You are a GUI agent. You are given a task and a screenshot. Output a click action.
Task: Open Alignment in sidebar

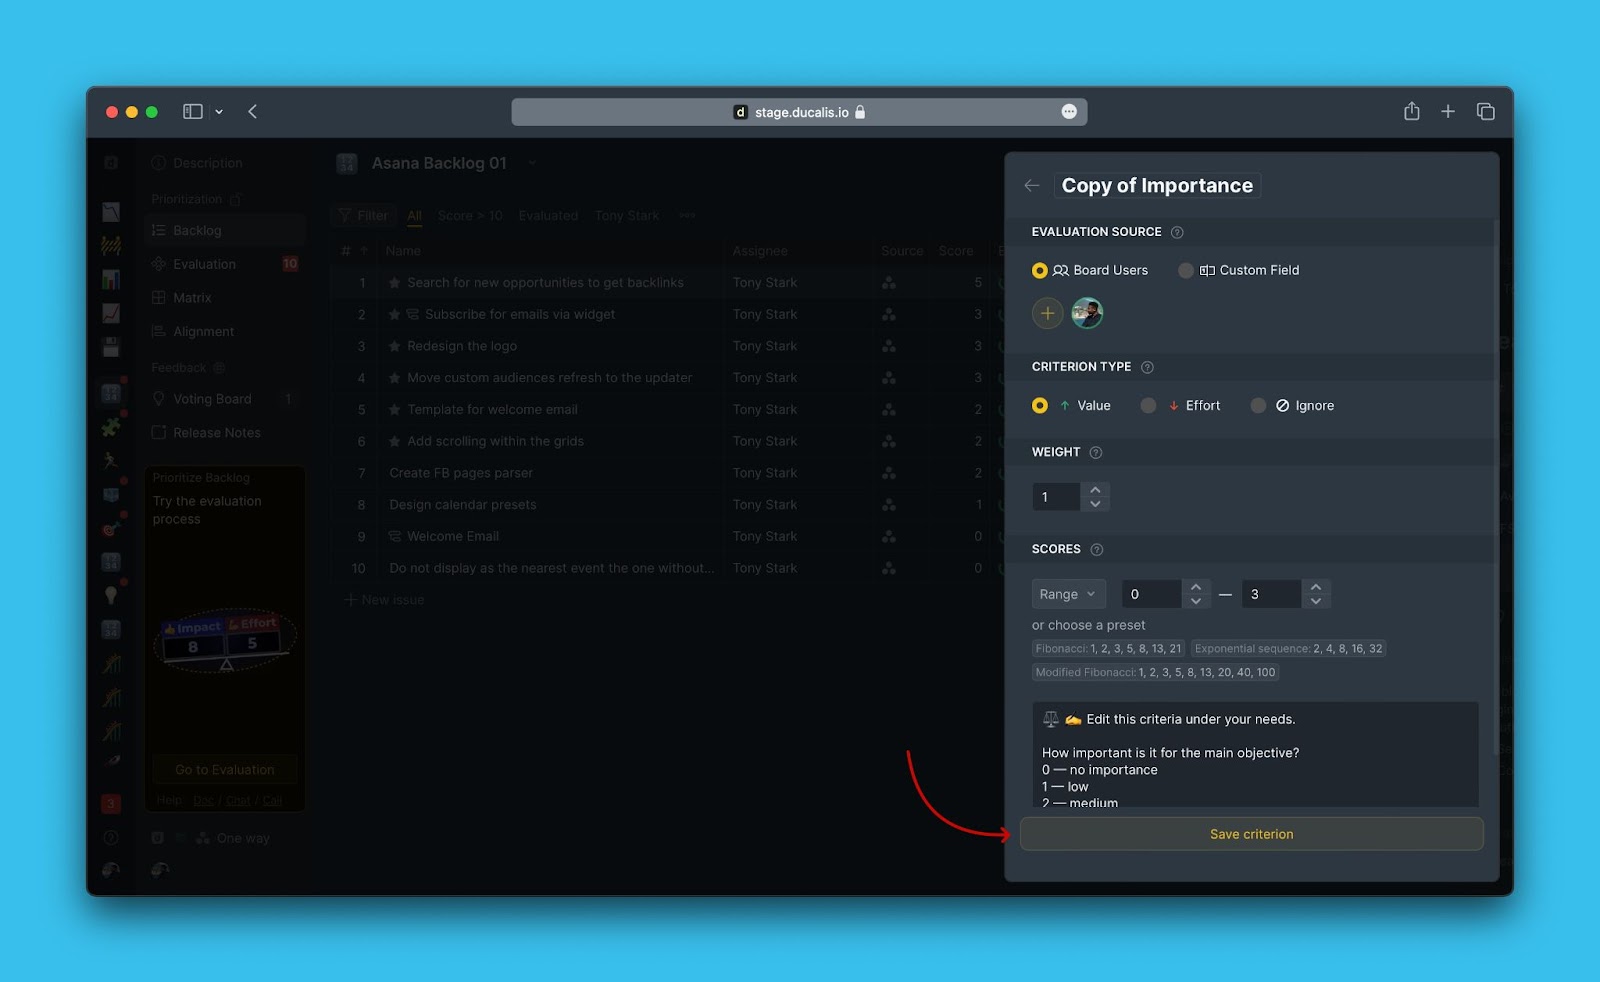point(225,332)
